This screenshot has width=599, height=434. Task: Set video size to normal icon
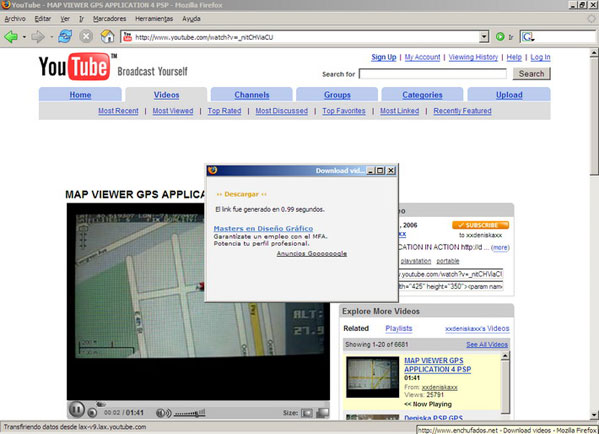[306, 413]
